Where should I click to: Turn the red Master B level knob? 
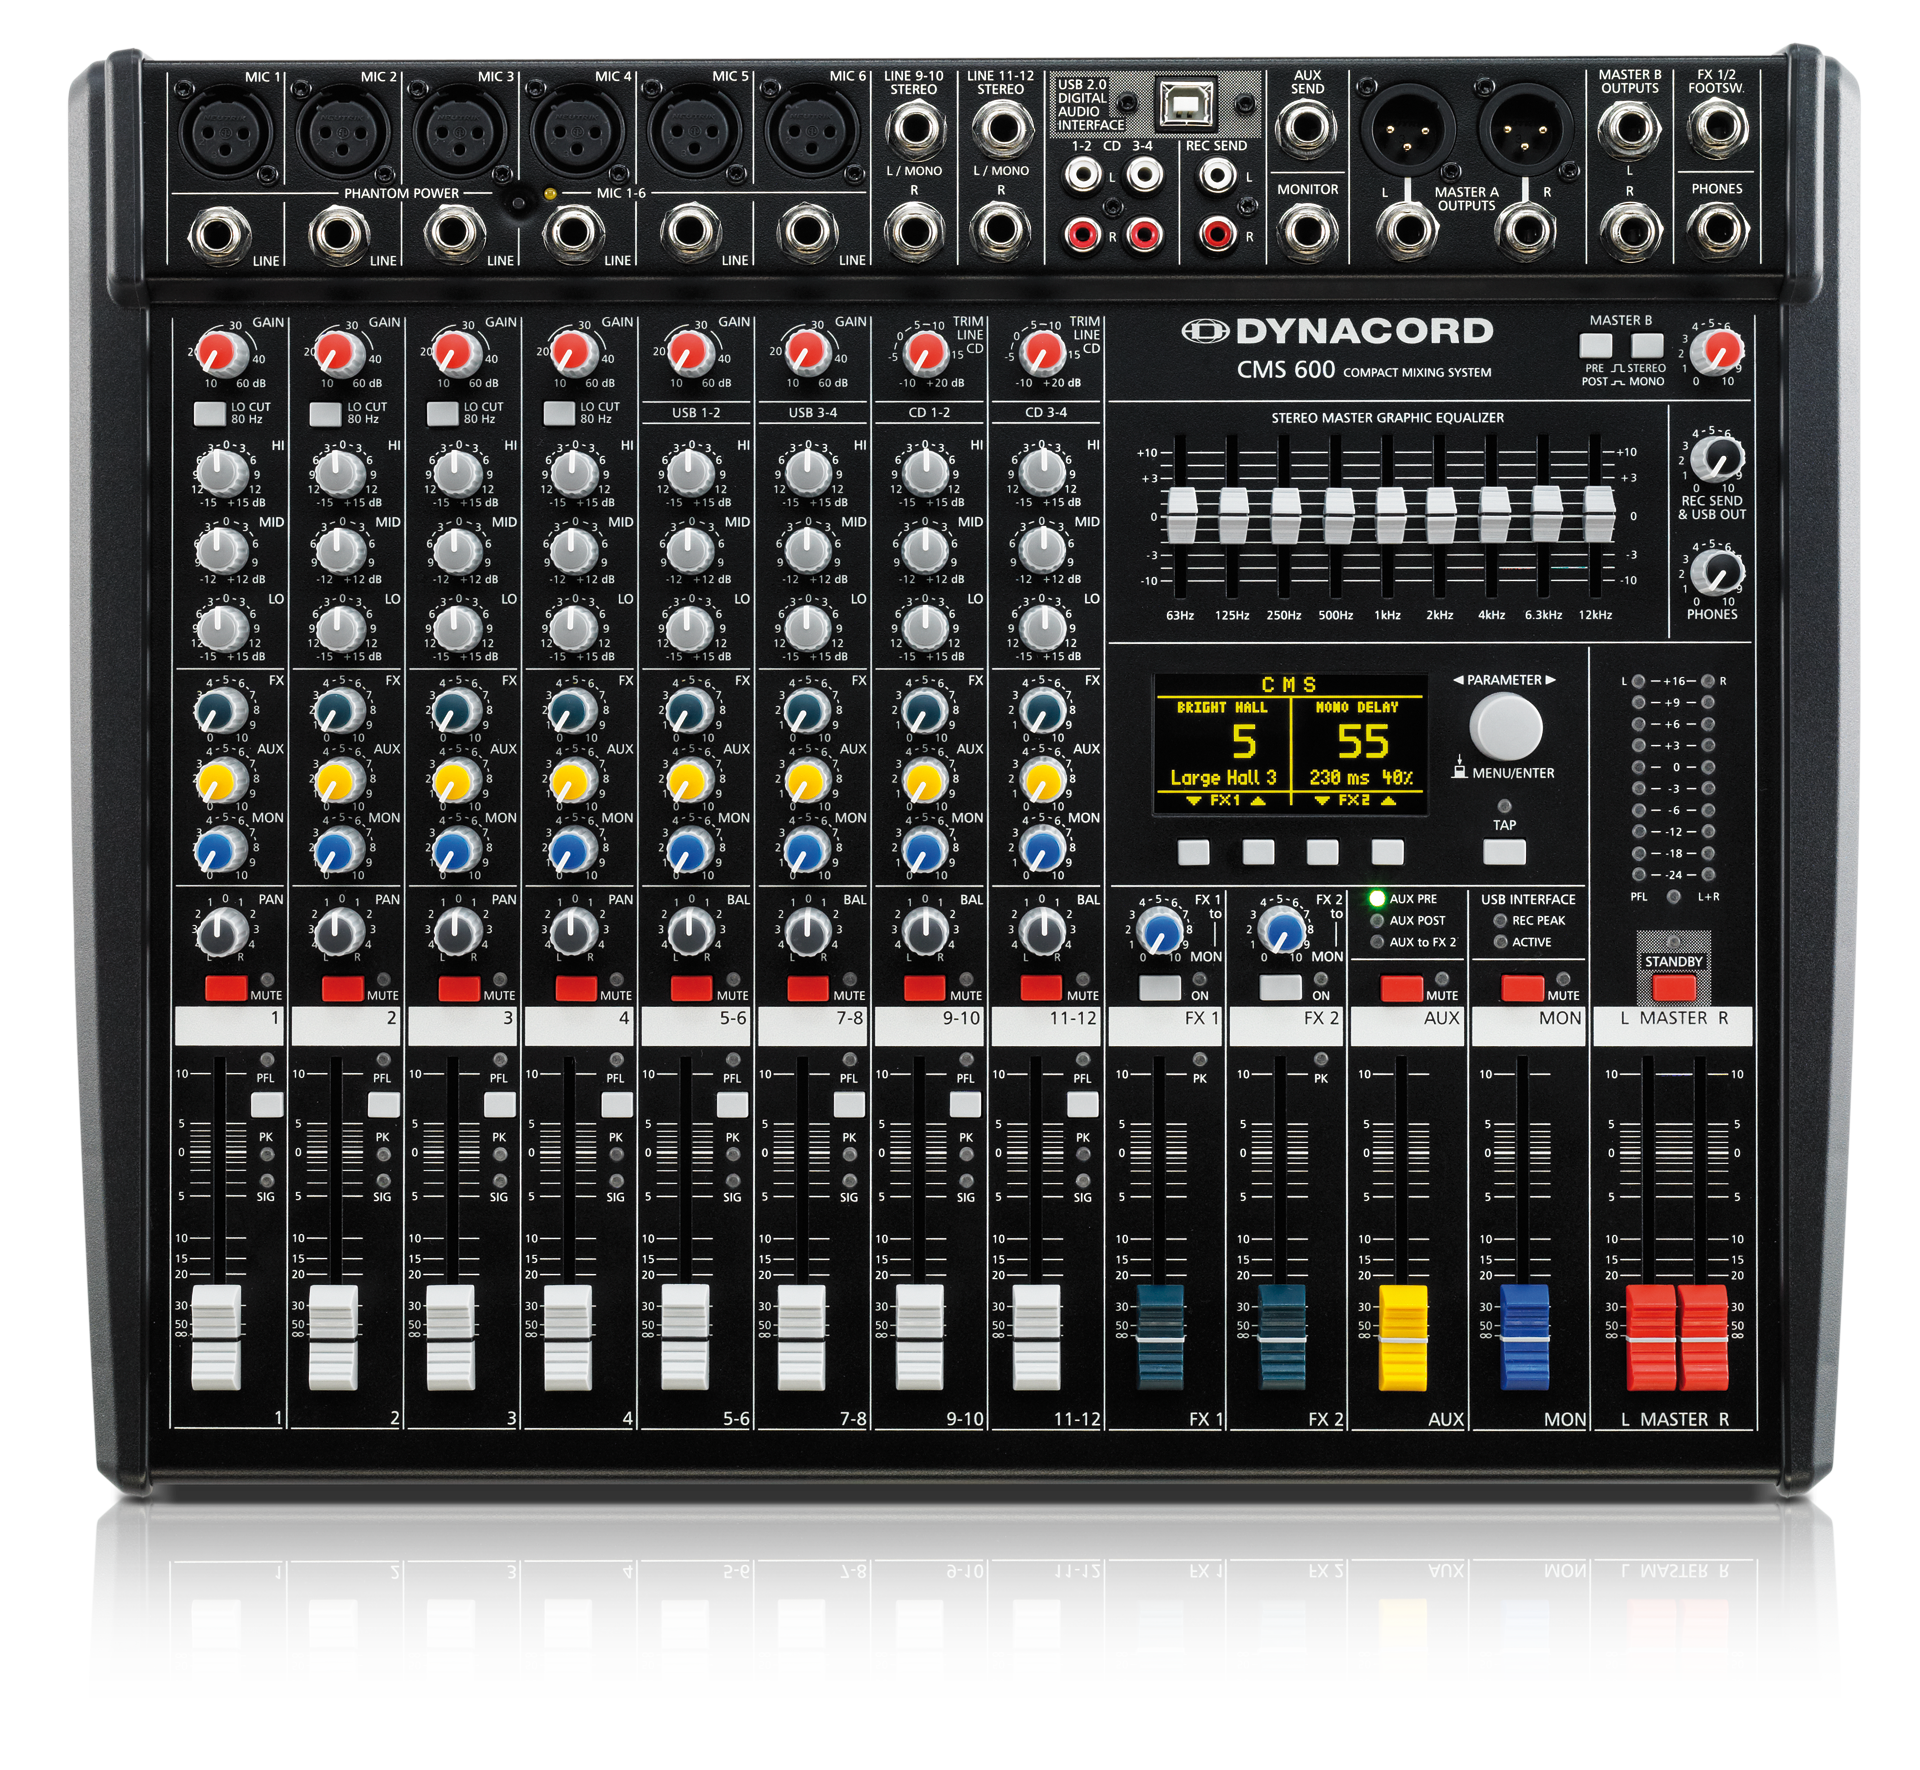pos(1720,351)
